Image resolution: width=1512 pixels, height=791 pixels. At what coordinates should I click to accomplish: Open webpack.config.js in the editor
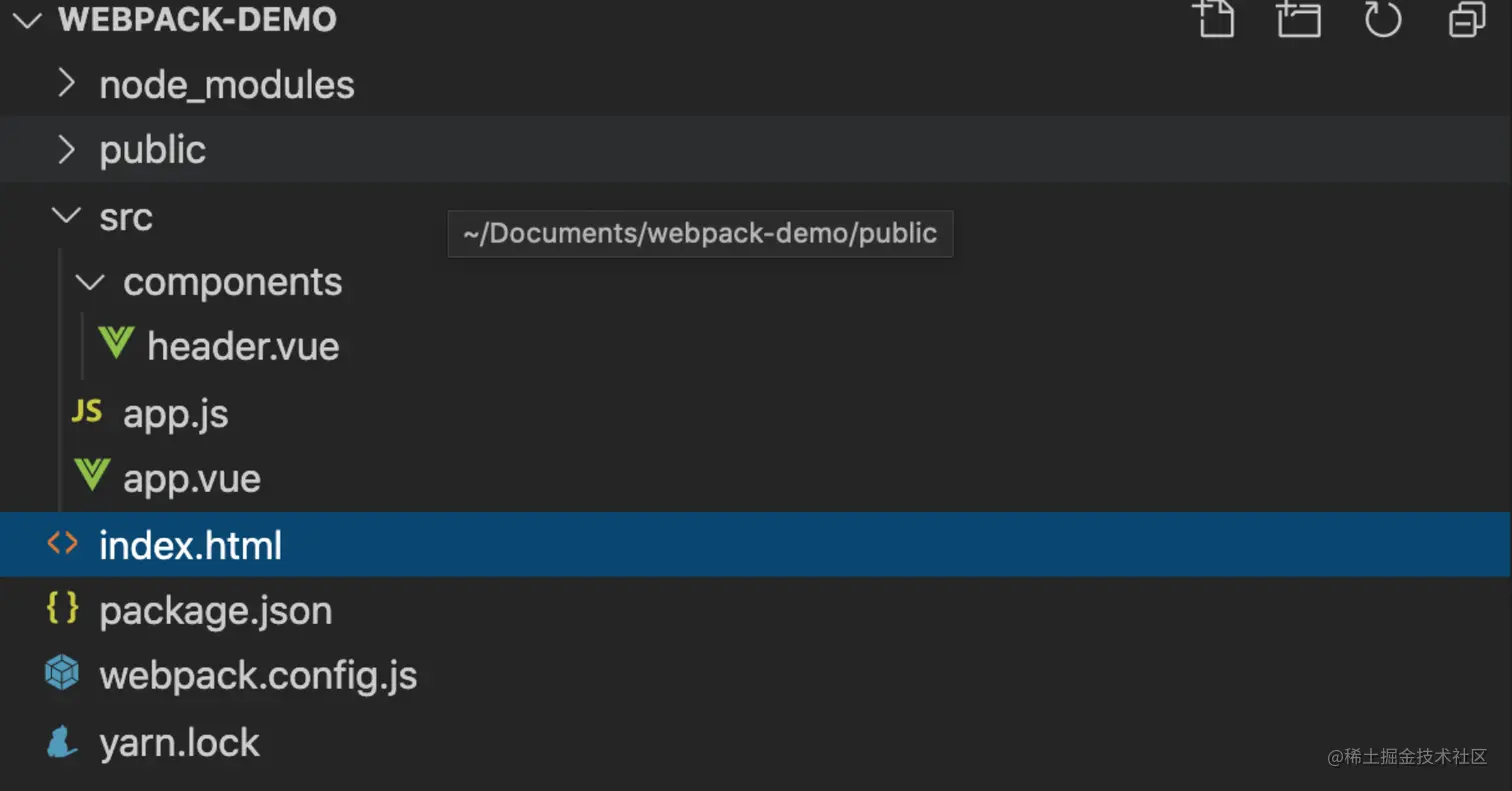(258, 676)
